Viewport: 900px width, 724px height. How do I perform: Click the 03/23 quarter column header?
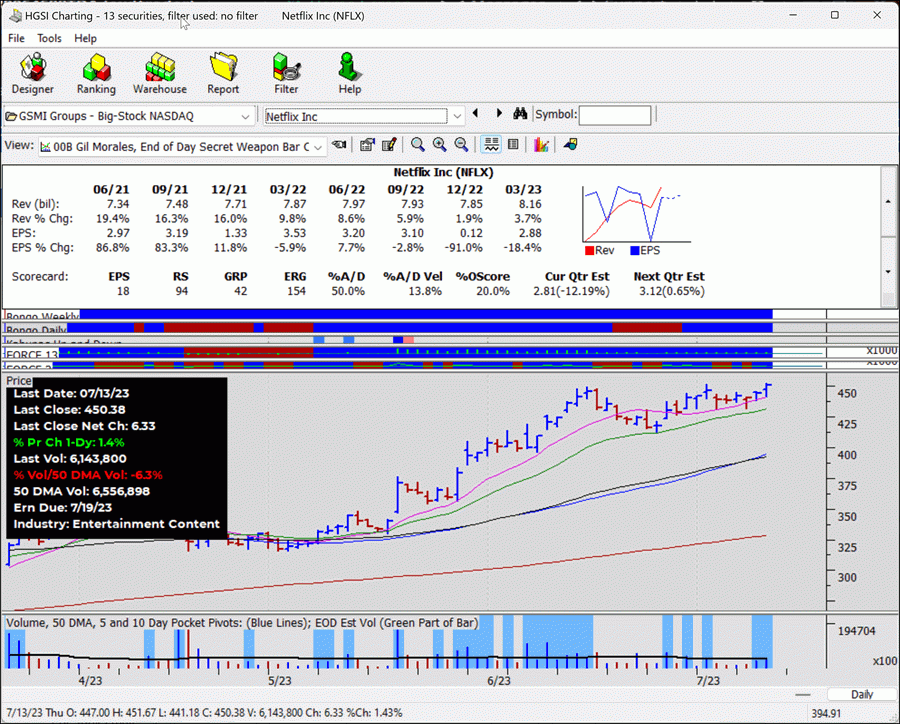click(523, 189)
